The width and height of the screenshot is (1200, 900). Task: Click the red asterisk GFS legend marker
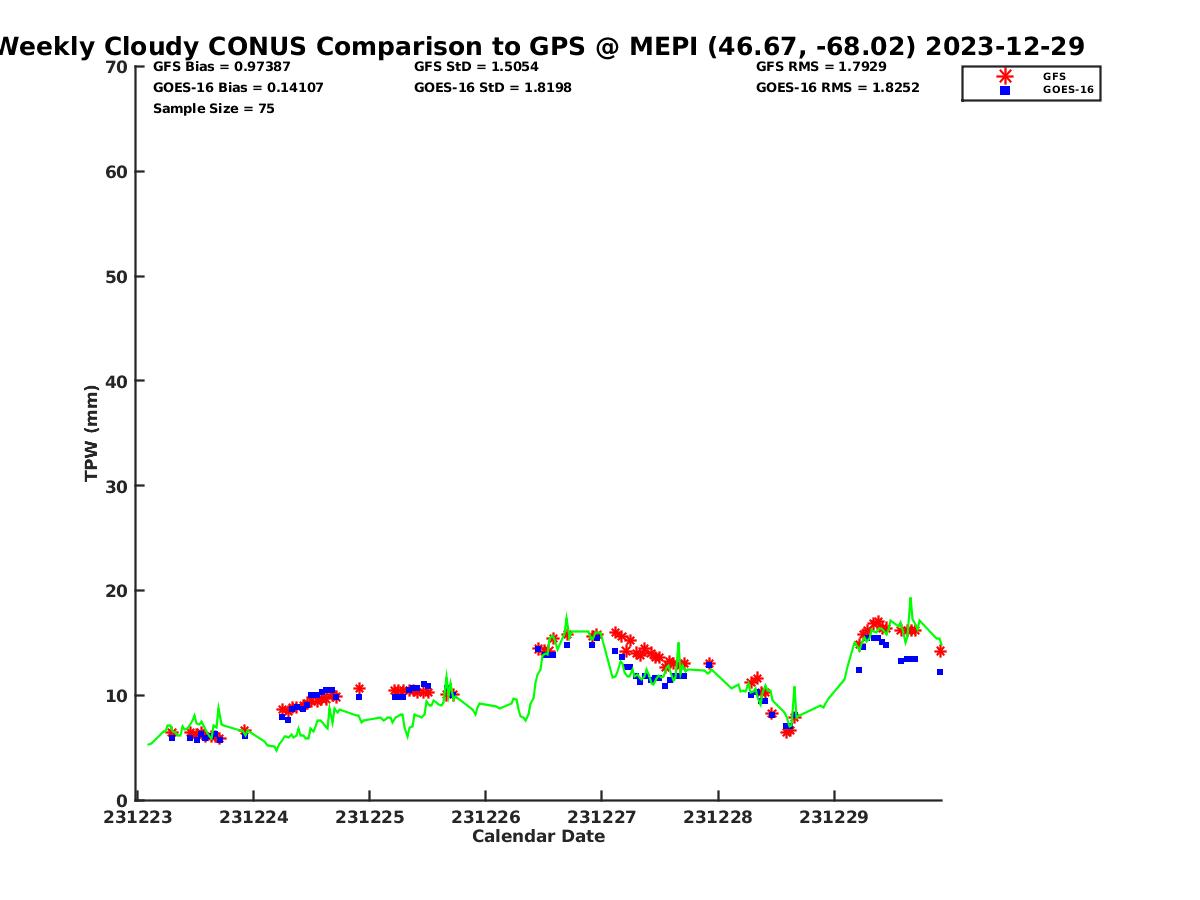click(x=1004, y=76)
